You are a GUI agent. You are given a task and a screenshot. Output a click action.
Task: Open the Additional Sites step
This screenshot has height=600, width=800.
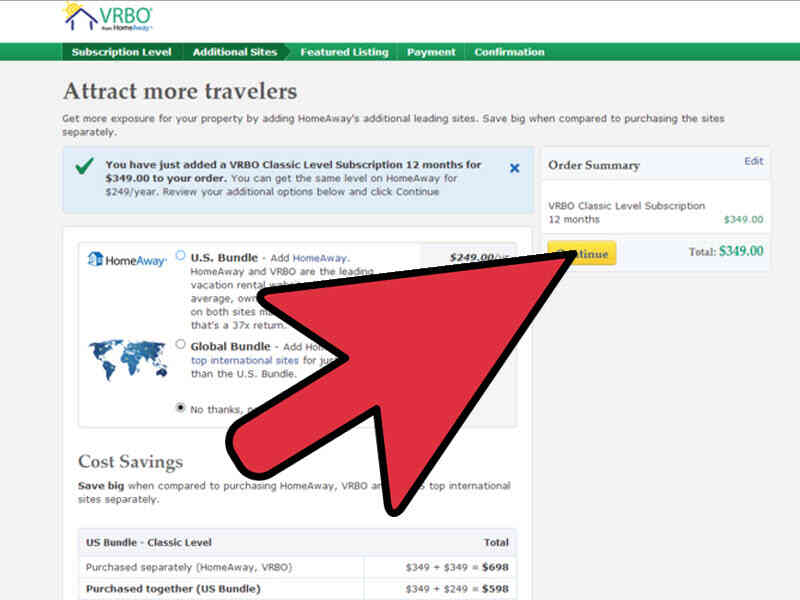pos(235,52)
